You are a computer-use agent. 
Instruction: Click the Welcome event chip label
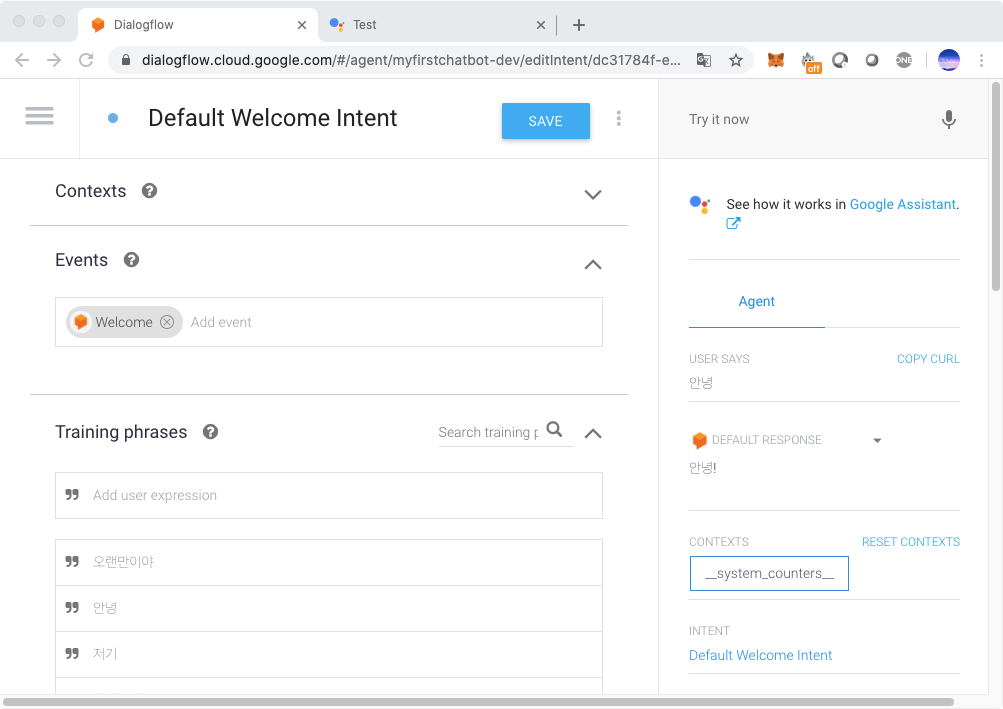pyautogui.click(x=124, y=322)
